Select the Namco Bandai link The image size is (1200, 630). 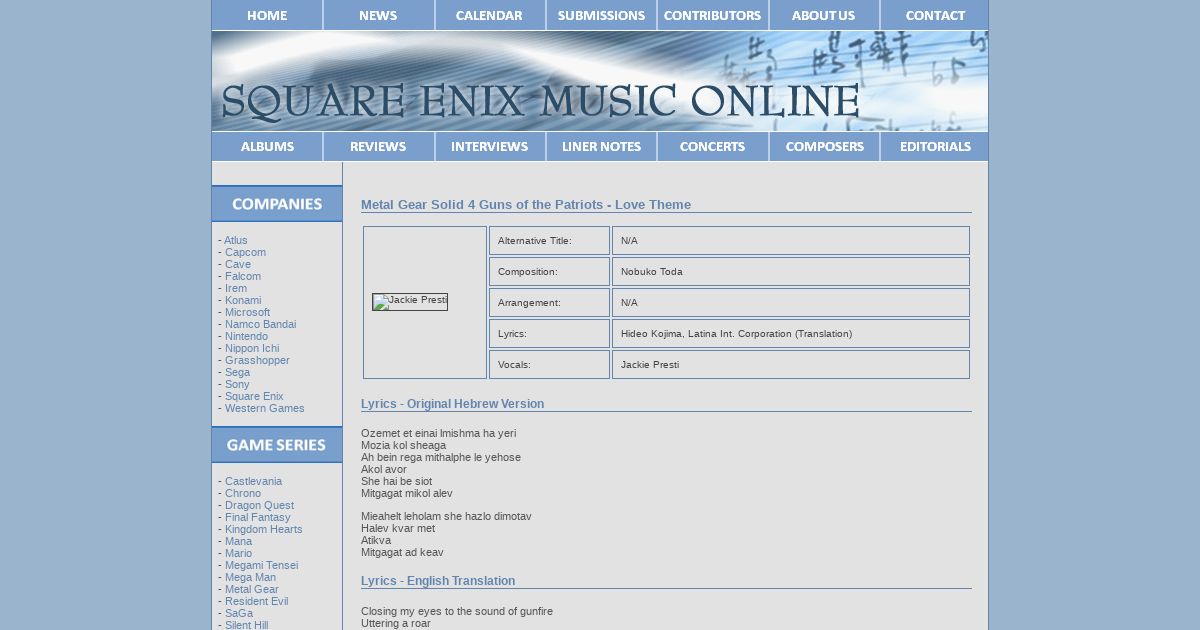260,324
